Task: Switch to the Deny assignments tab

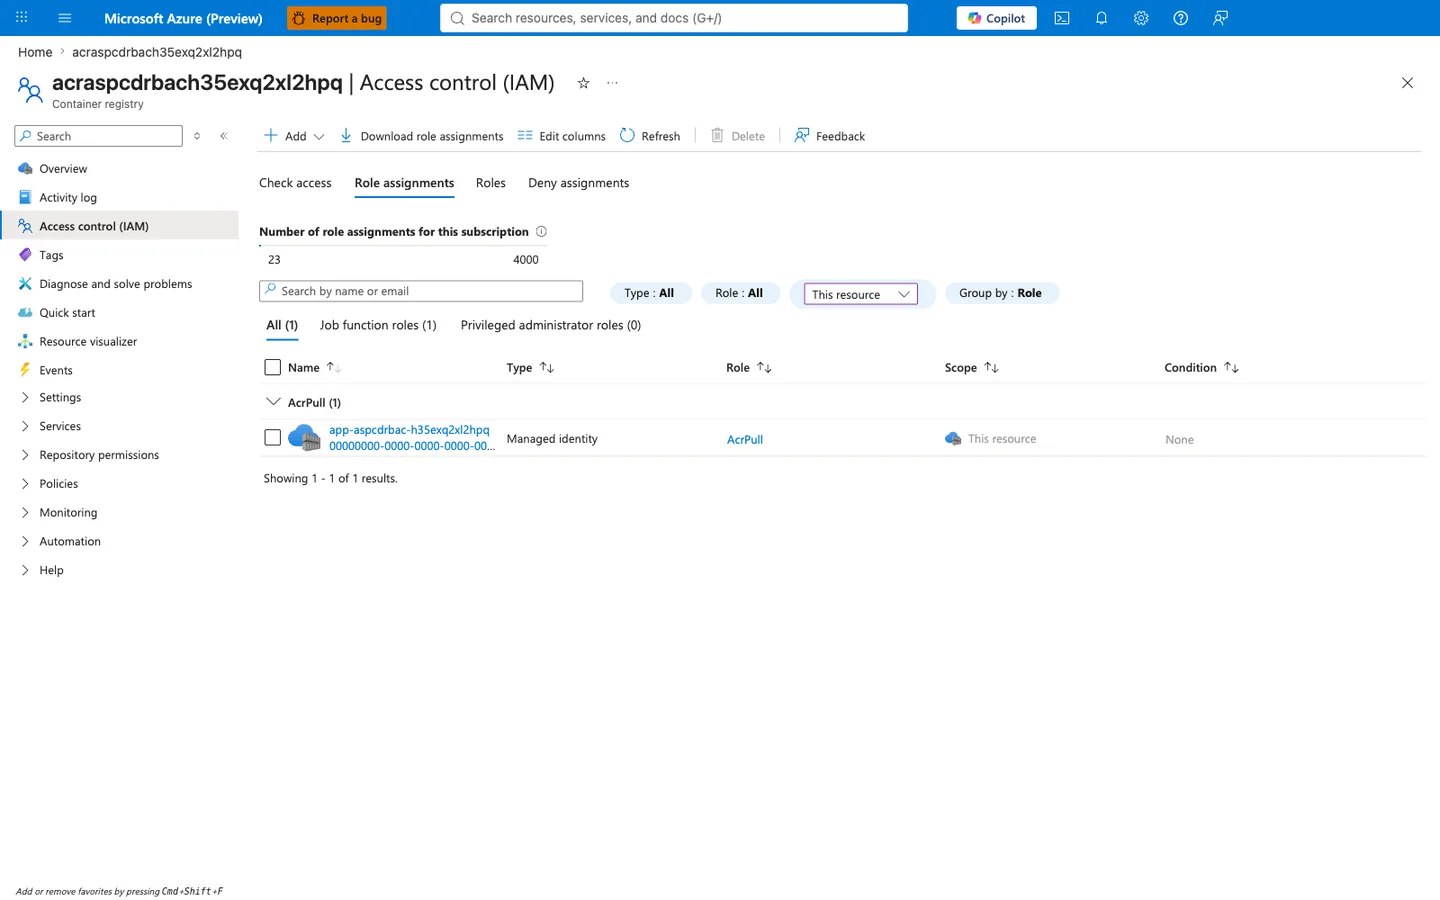Action: tap(579, 183)
